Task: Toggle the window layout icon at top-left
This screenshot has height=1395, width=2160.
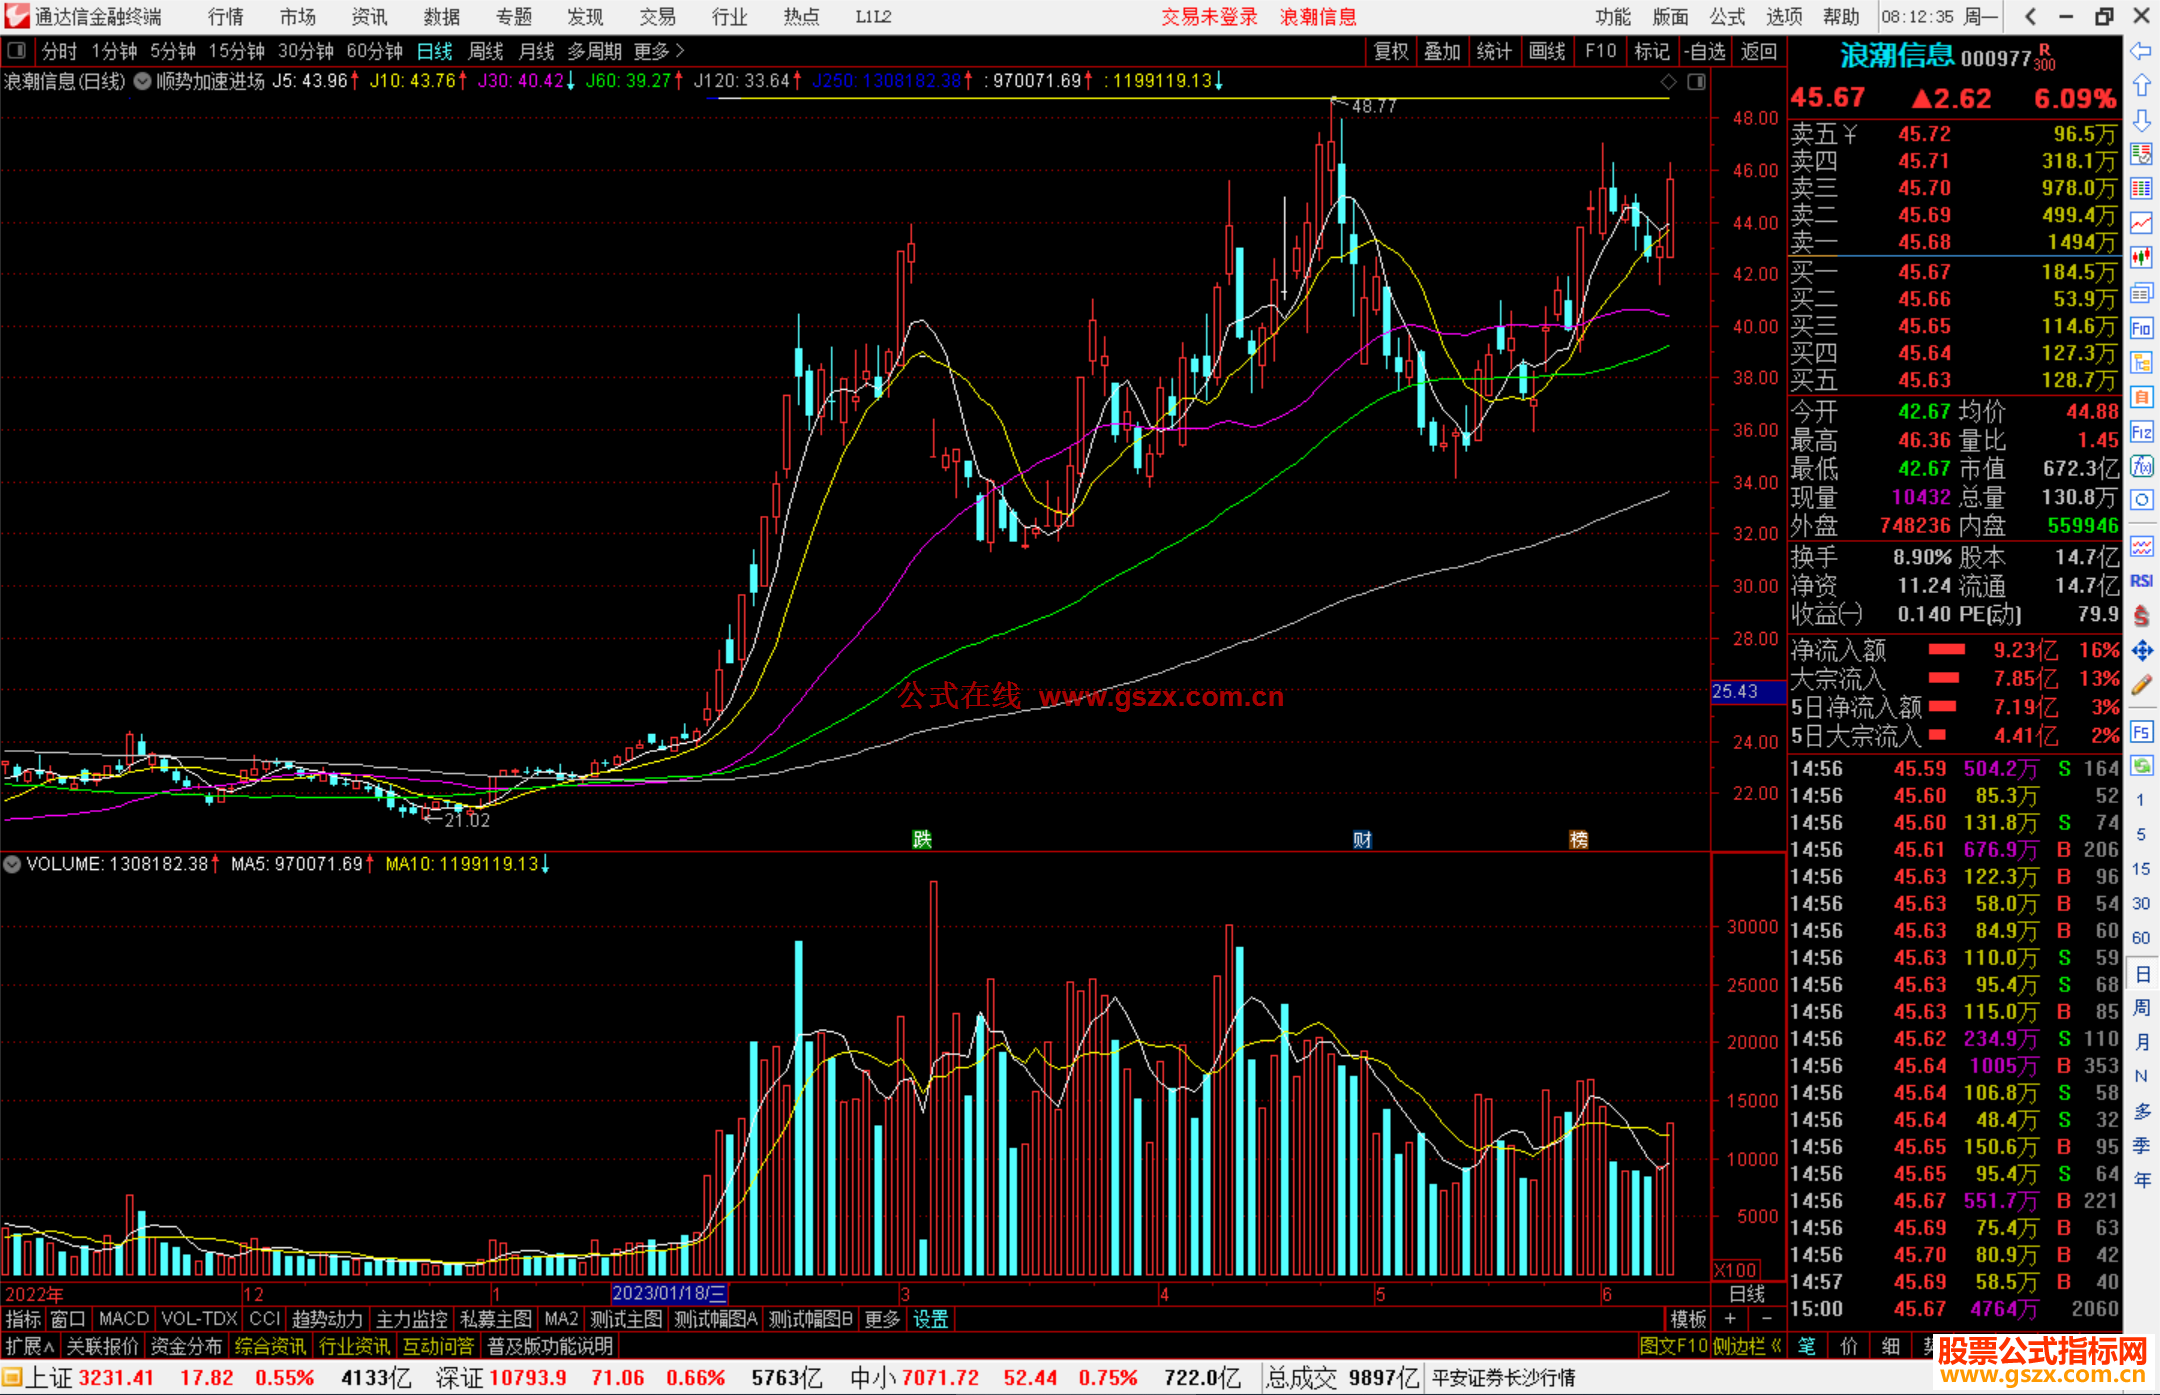Action: coord(16,50)
